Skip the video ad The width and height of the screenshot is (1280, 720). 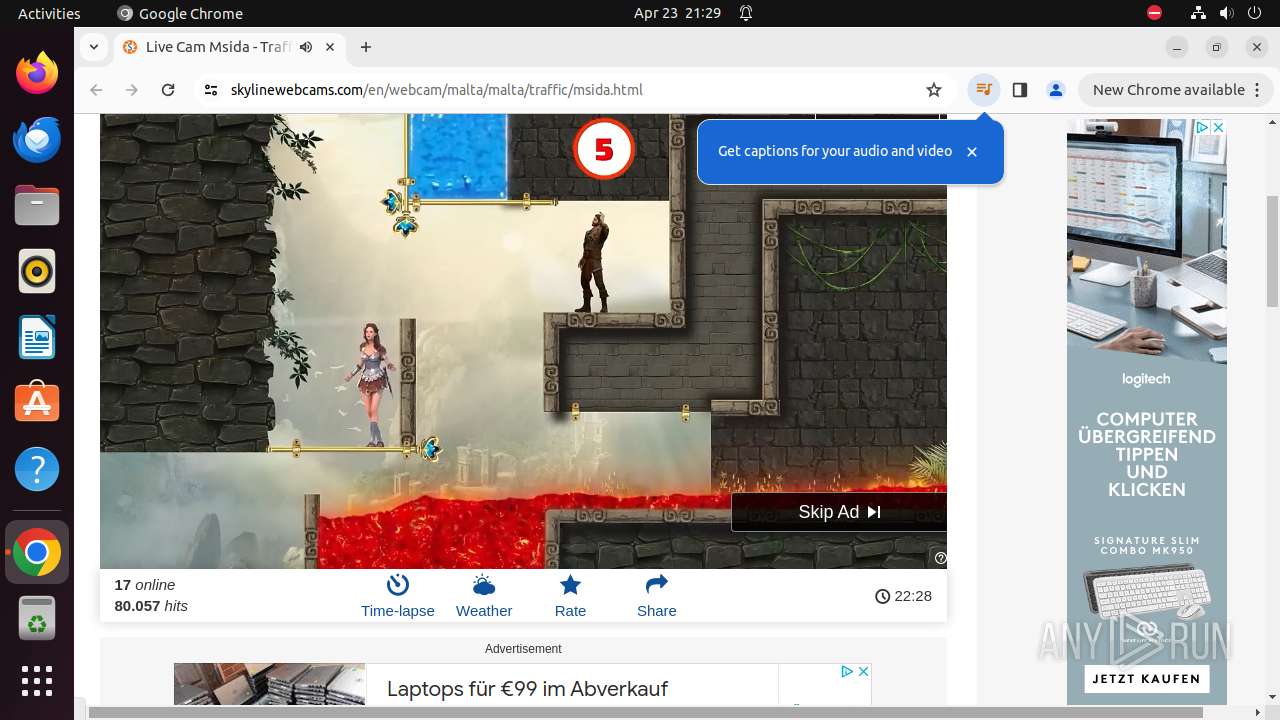pyautogui.click(x=839, y=512)
